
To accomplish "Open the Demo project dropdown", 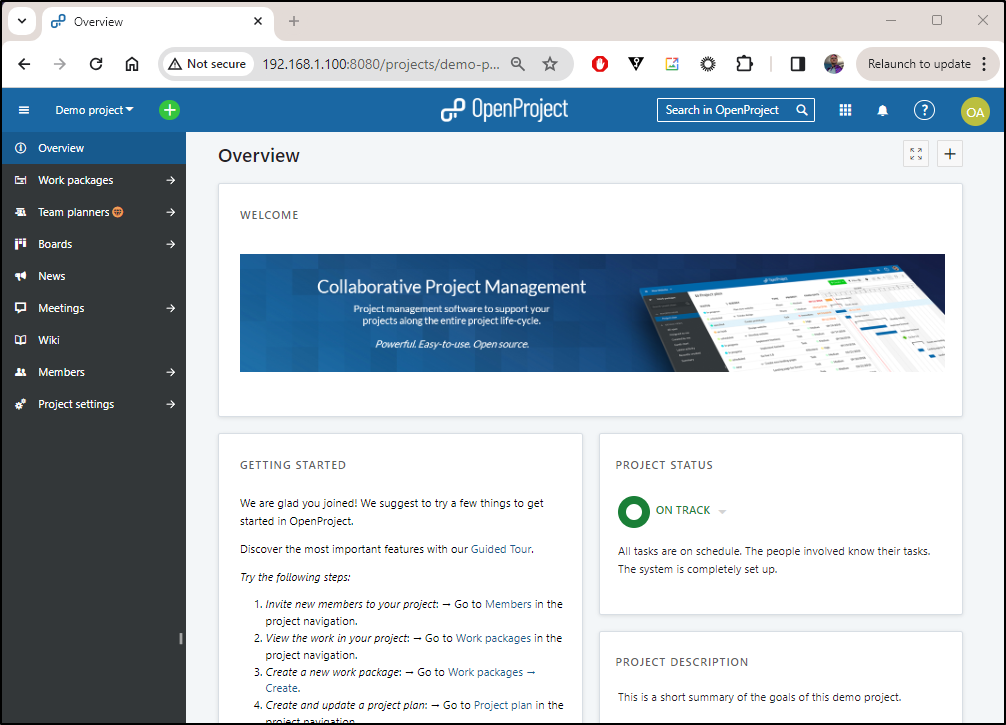I will point(94,110).
